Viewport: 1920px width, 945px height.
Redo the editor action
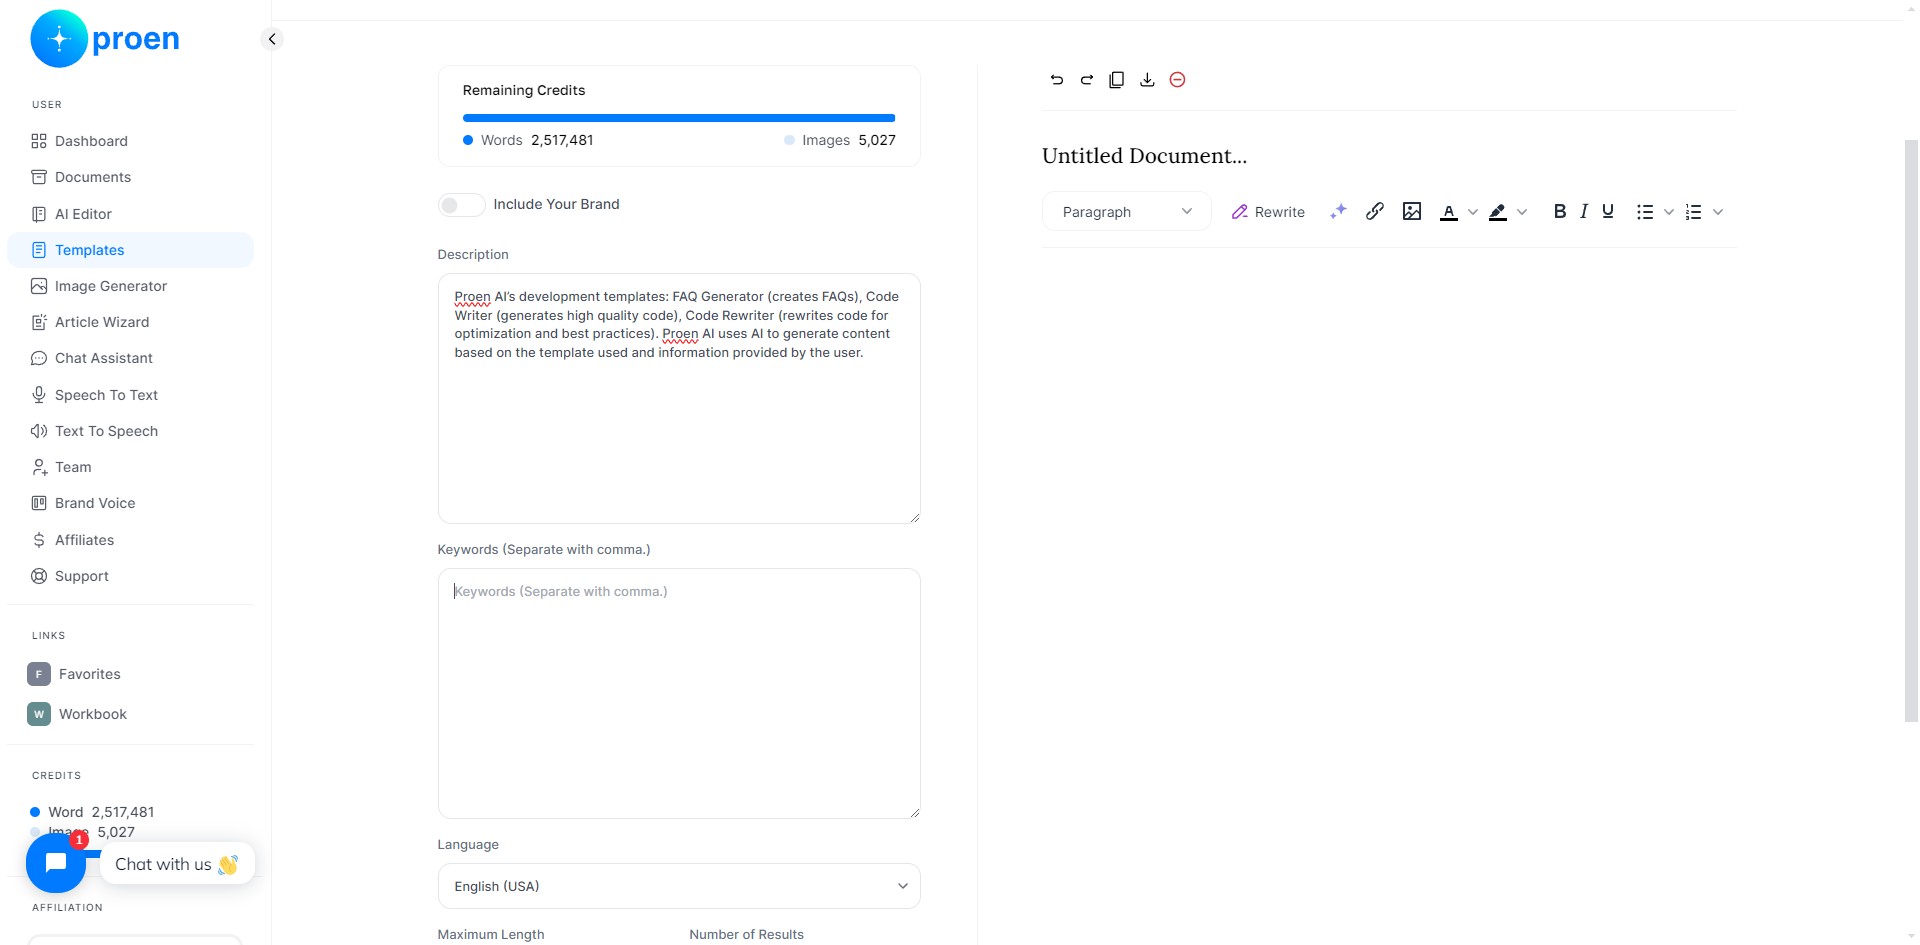1086,80
